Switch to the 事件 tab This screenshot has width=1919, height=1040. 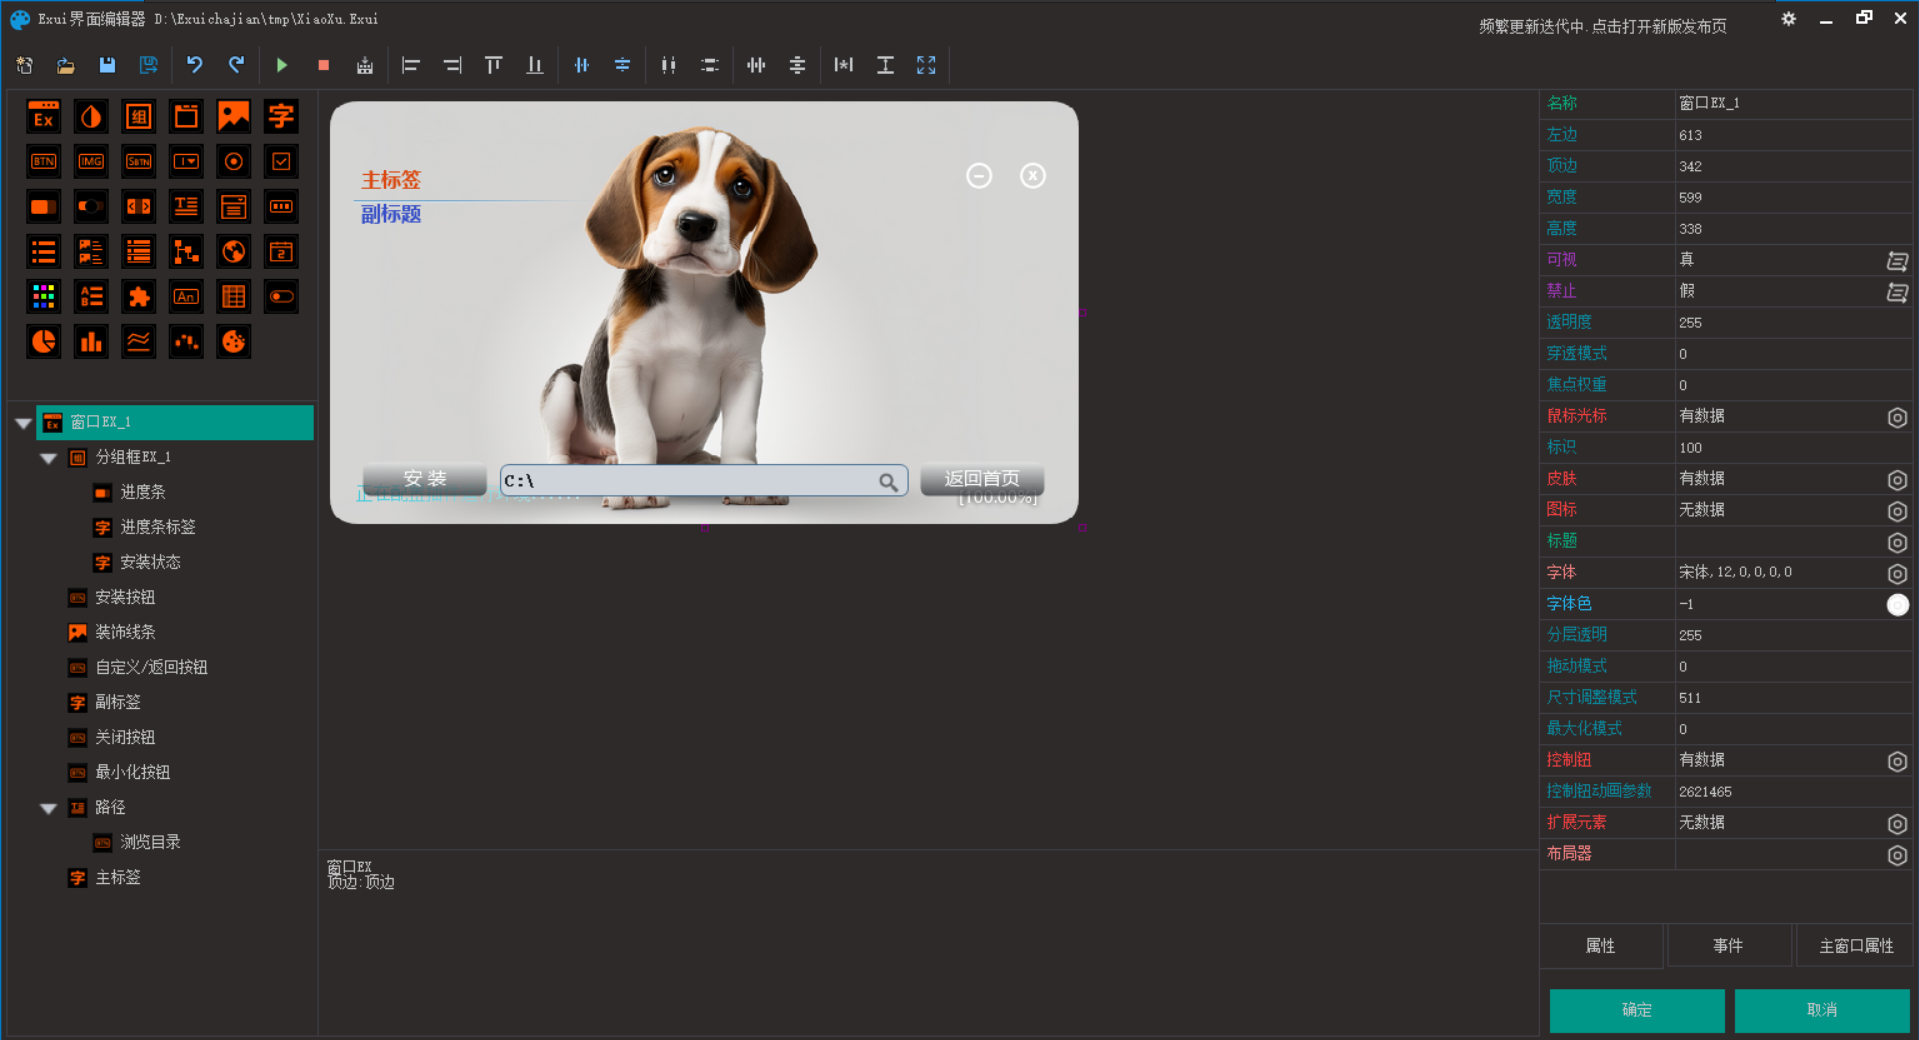(x=1727, y=946)
